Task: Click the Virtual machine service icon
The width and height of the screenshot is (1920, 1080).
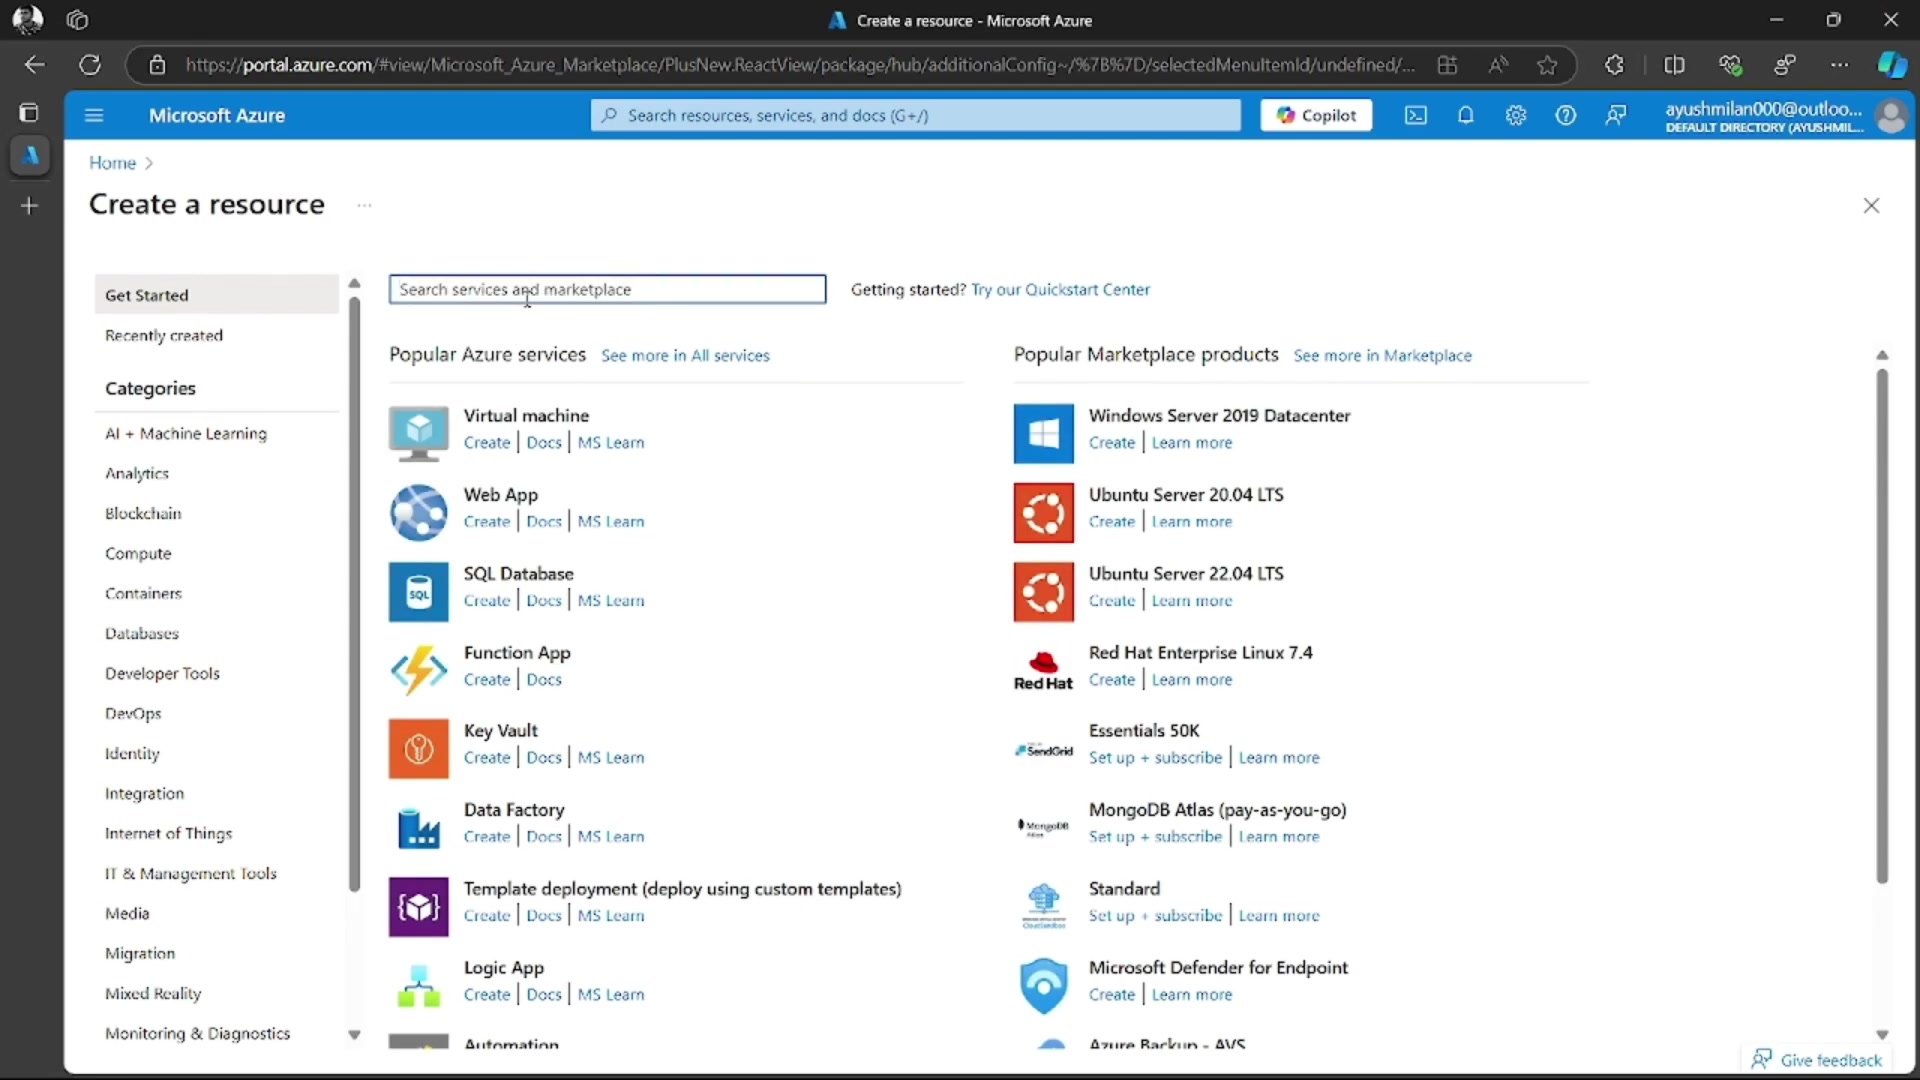Action: point(418,433)
